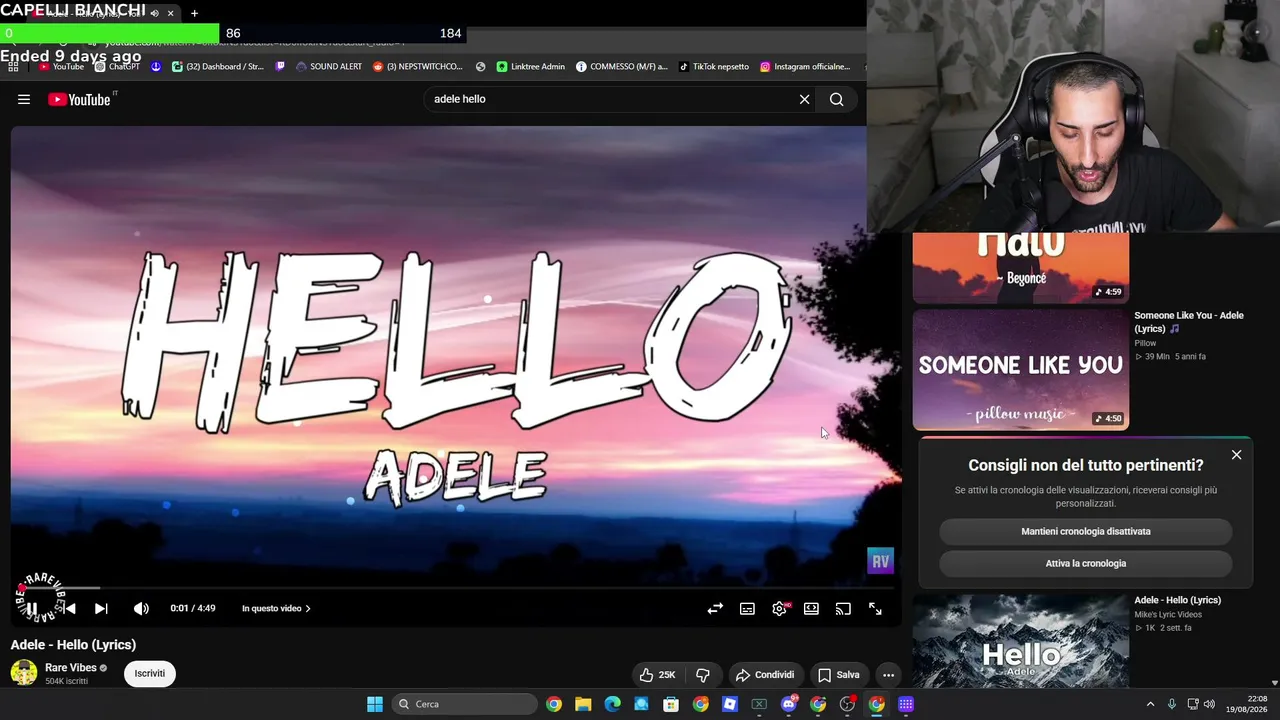Click 'Attiva la cronologia'
Viewport: 1280px width, 720px height.
(x=1086, y=563)
